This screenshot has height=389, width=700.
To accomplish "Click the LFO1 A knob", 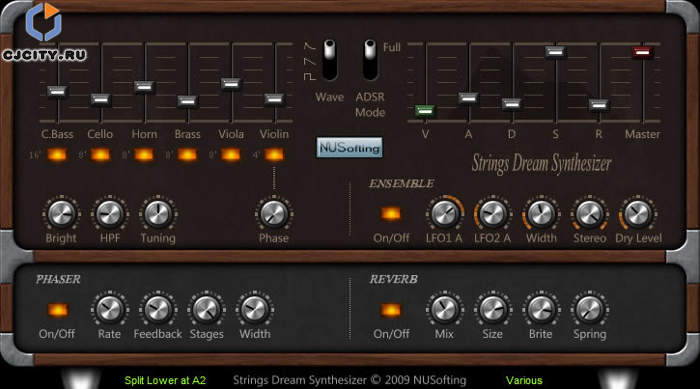I will point(444,214).
